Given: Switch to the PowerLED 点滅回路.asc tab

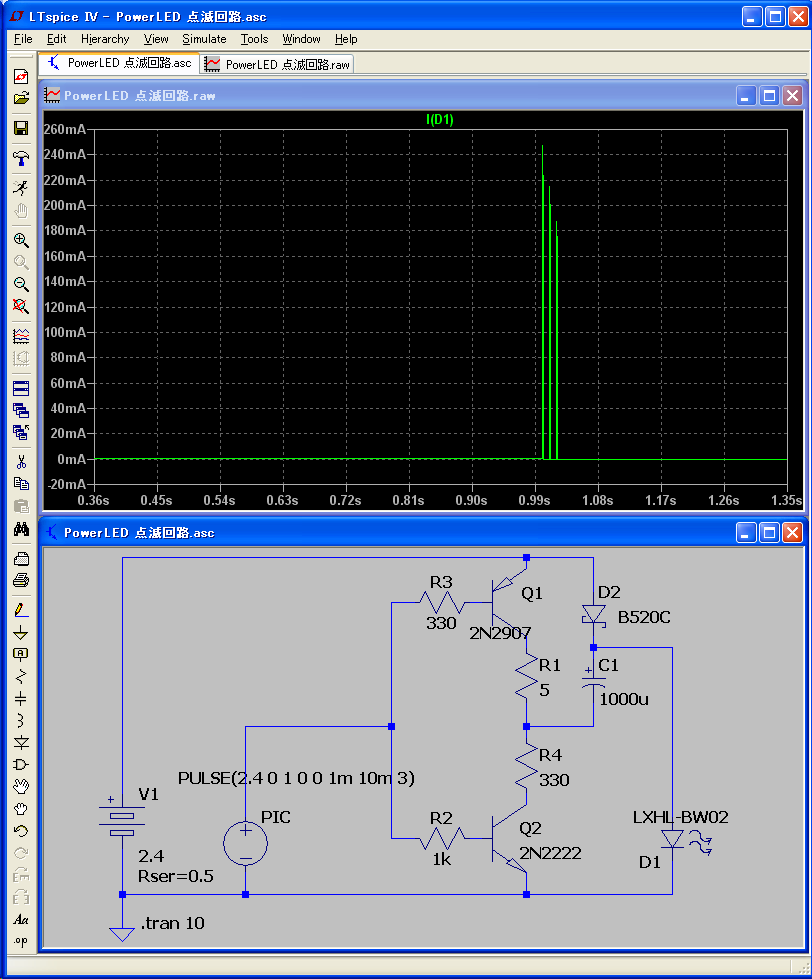Looking at the screenshot, I should (119, 63).
